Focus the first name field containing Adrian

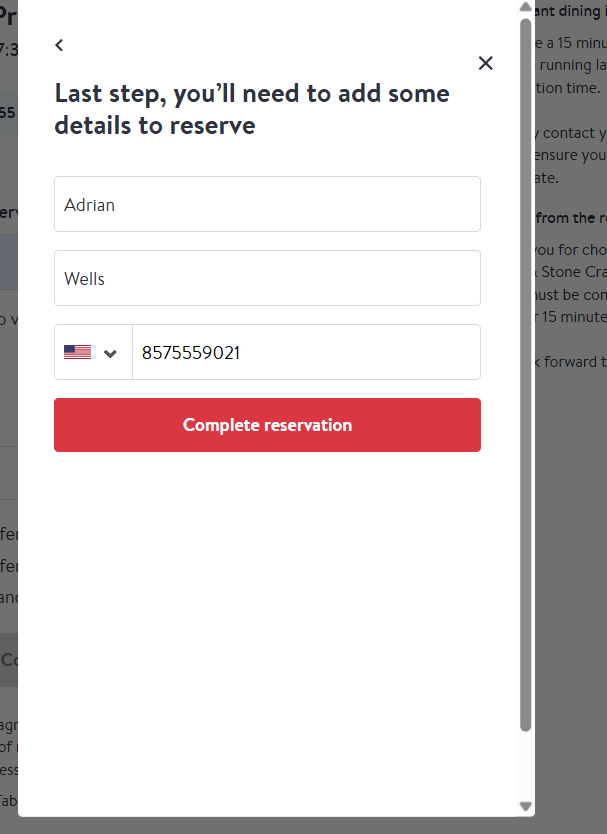pyautogui.click(x=267, y=205)
